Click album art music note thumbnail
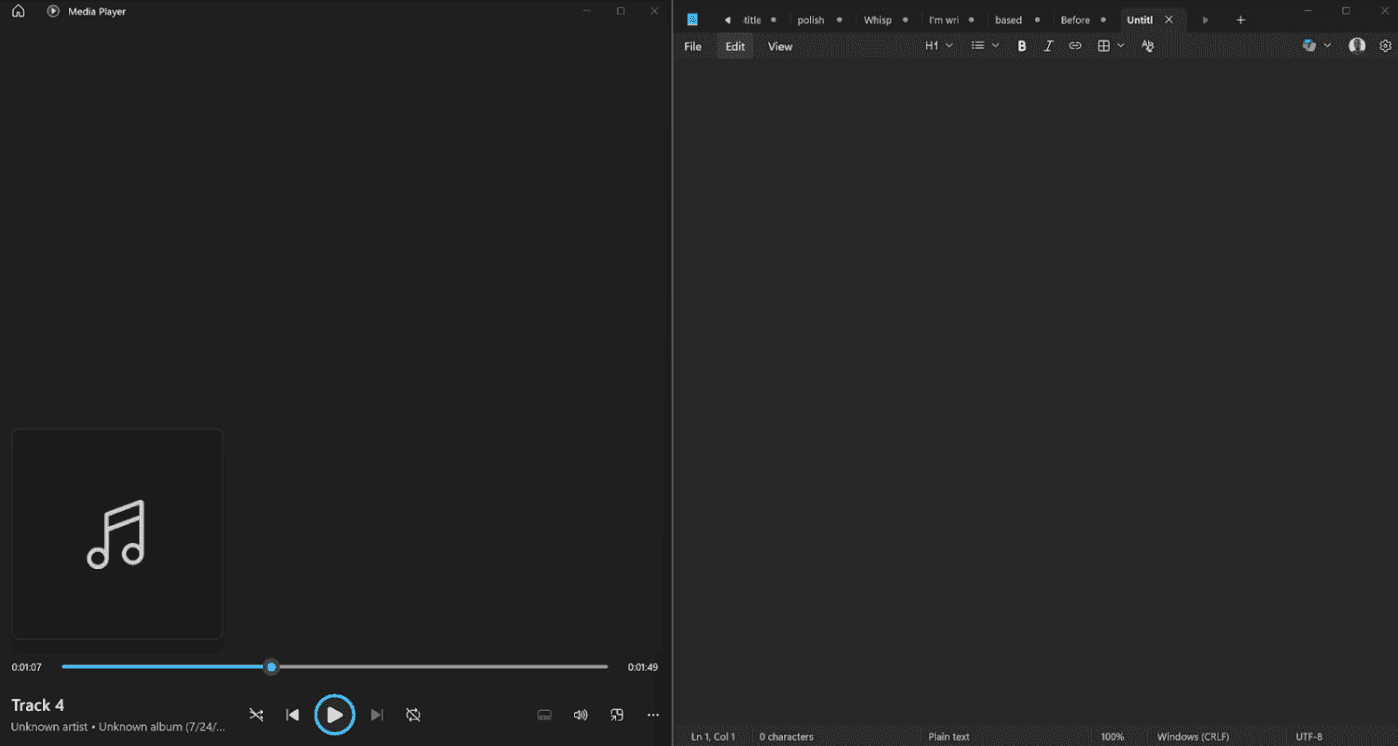Image resolution: width=1398 pixels, height=746 pixels. [x=117, y=534]
